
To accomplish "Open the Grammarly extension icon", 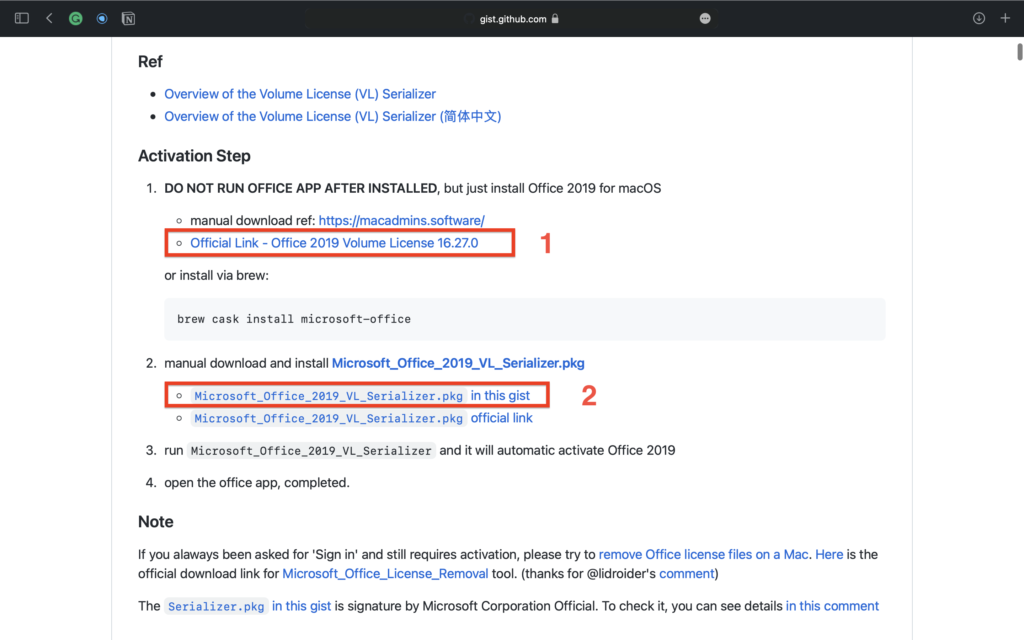I will (x=76, y=19).
